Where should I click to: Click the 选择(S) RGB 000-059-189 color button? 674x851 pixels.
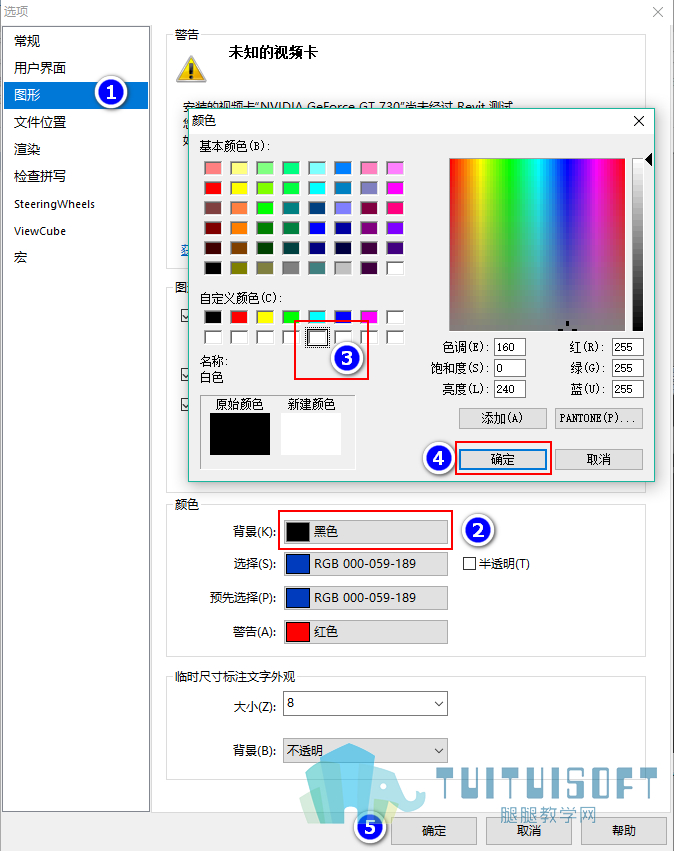(366, 564)
